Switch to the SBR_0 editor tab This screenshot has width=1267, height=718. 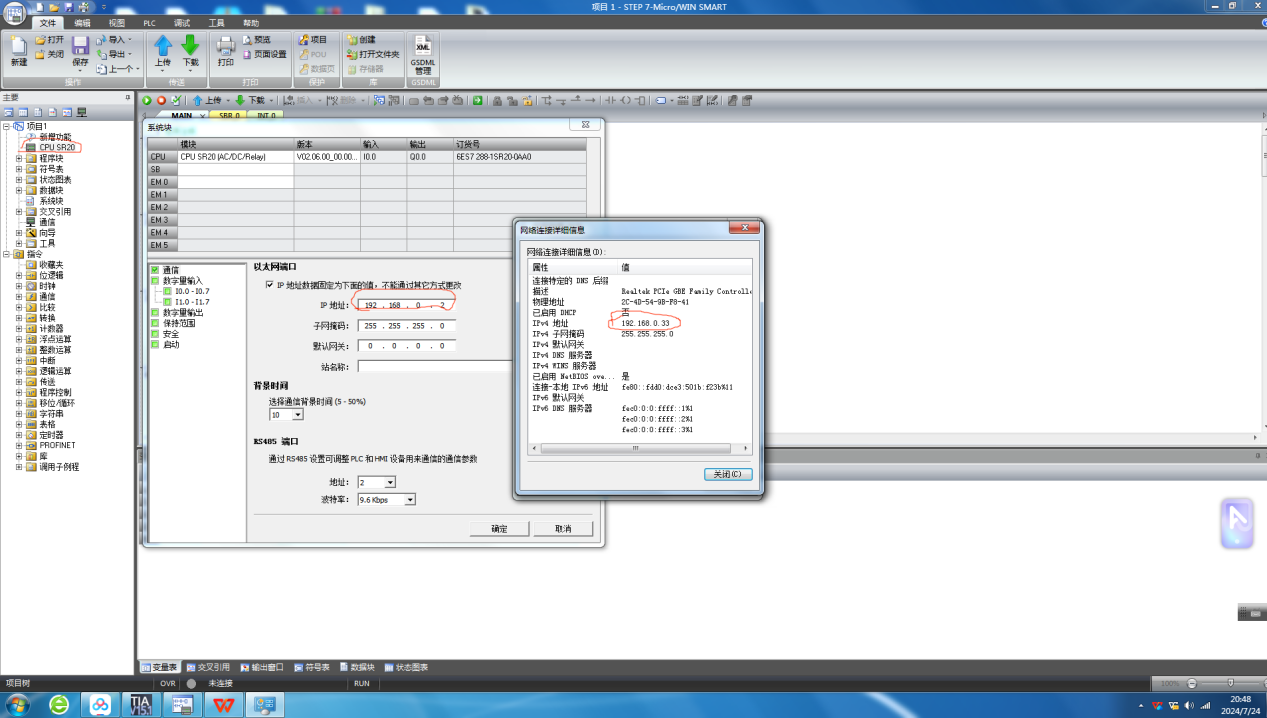(x=231, y=115)
